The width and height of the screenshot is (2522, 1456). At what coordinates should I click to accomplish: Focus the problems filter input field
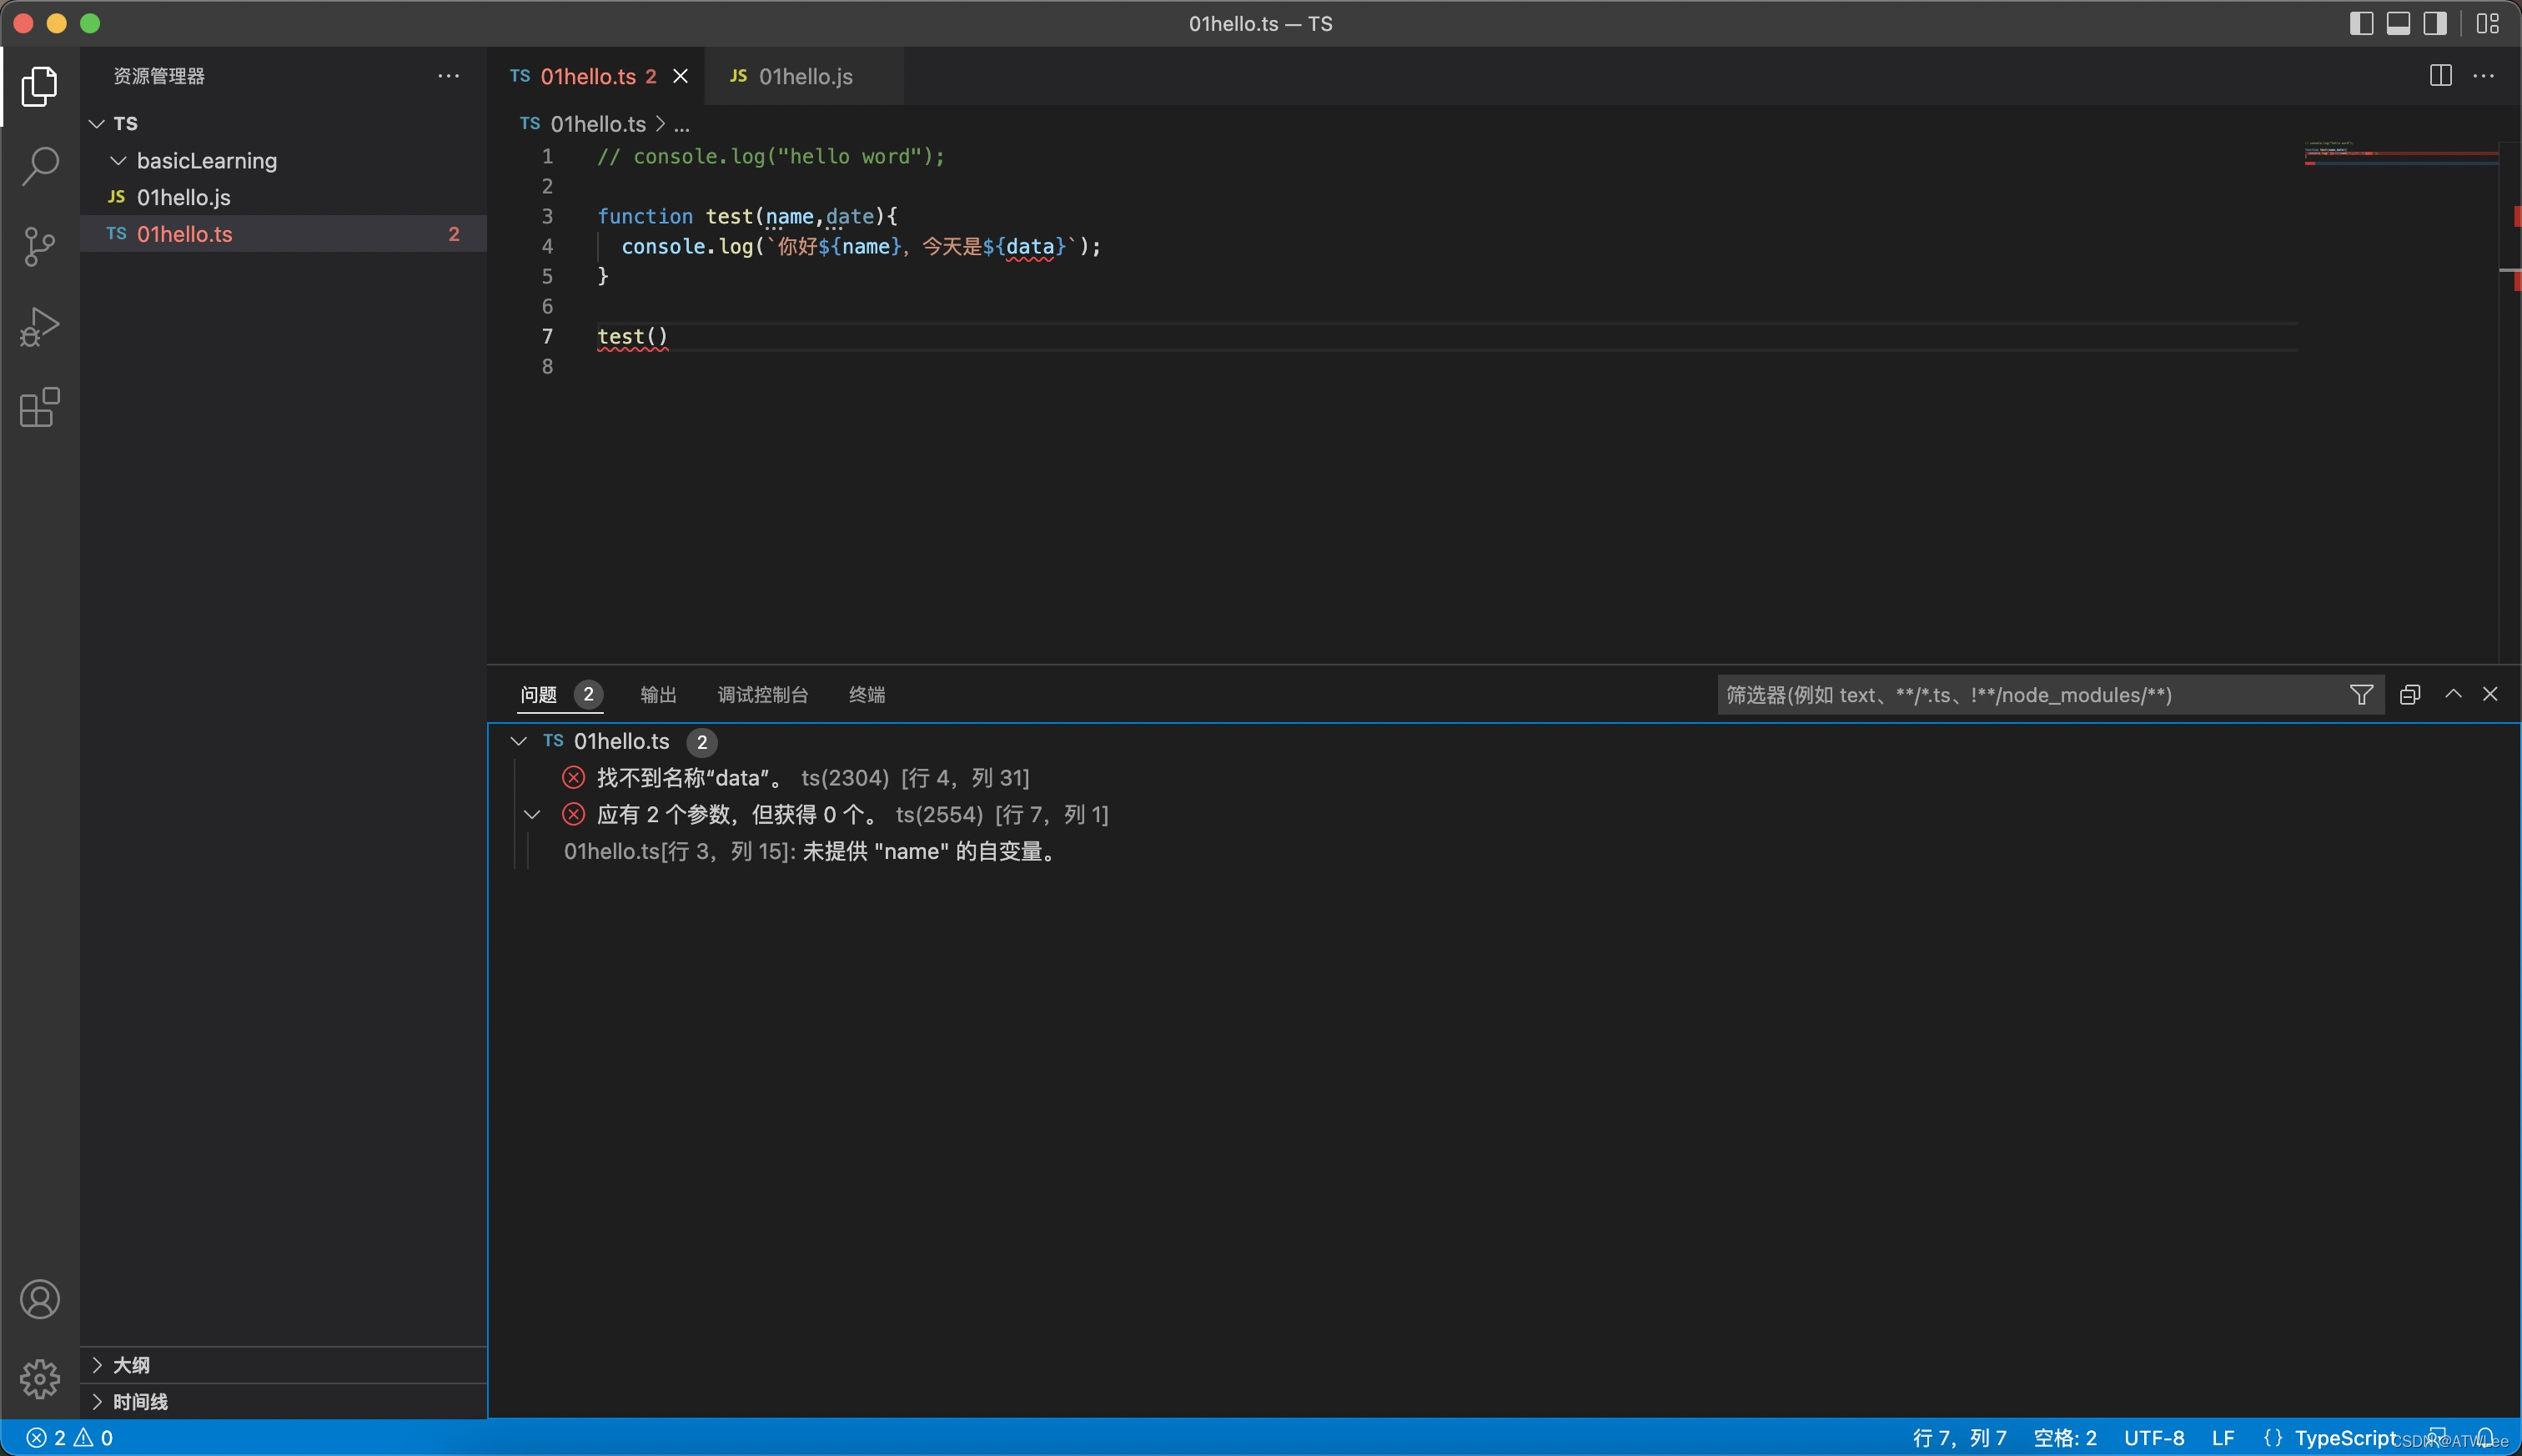[2031, 694]
